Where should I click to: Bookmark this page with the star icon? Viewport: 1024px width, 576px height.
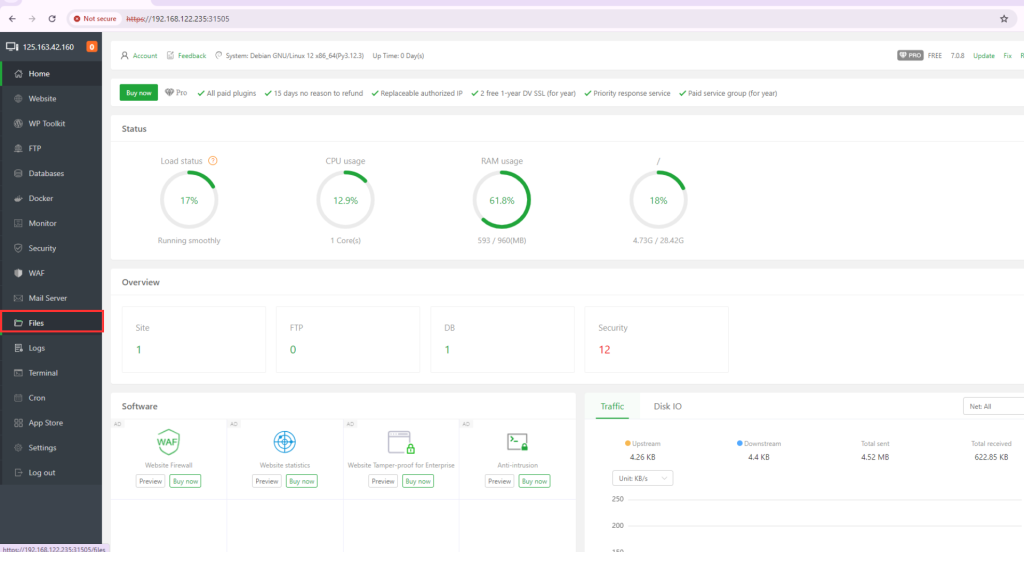(x=1004, y=18)
